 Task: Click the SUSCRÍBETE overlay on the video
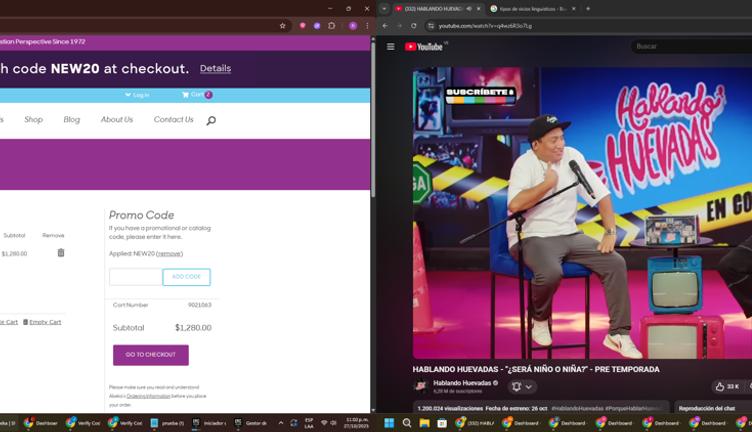pos(480,95)
